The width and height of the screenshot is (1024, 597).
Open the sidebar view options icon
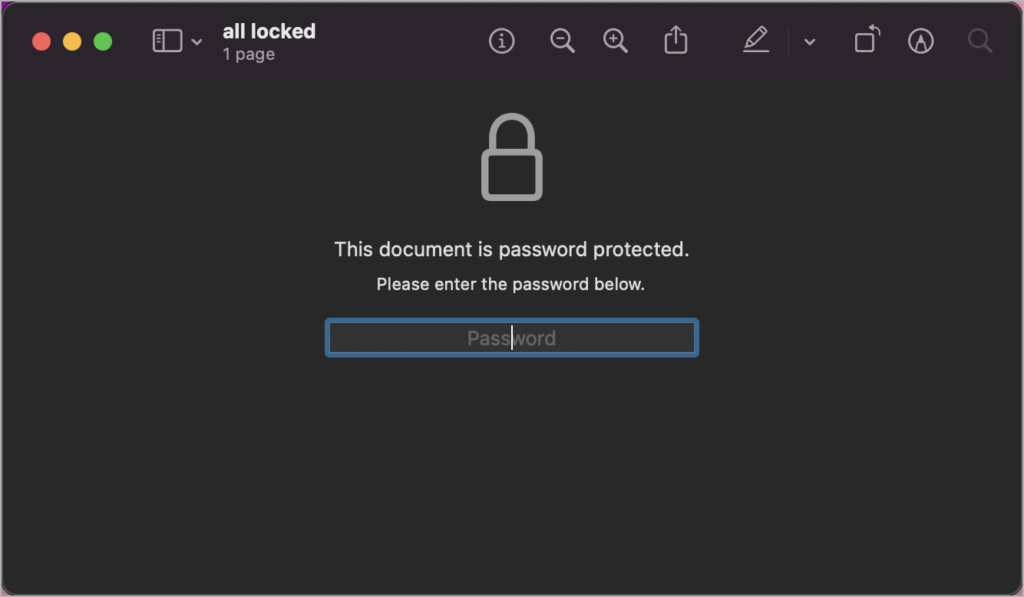pos(167,41)
